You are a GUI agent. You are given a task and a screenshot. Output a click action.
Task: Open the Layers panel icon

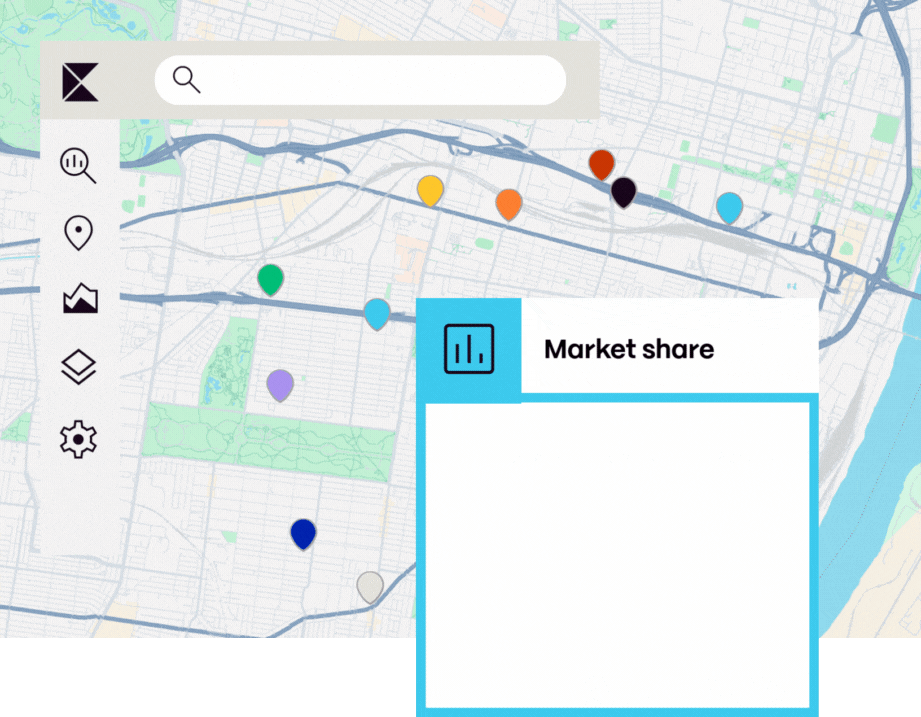tap(78, 367)
